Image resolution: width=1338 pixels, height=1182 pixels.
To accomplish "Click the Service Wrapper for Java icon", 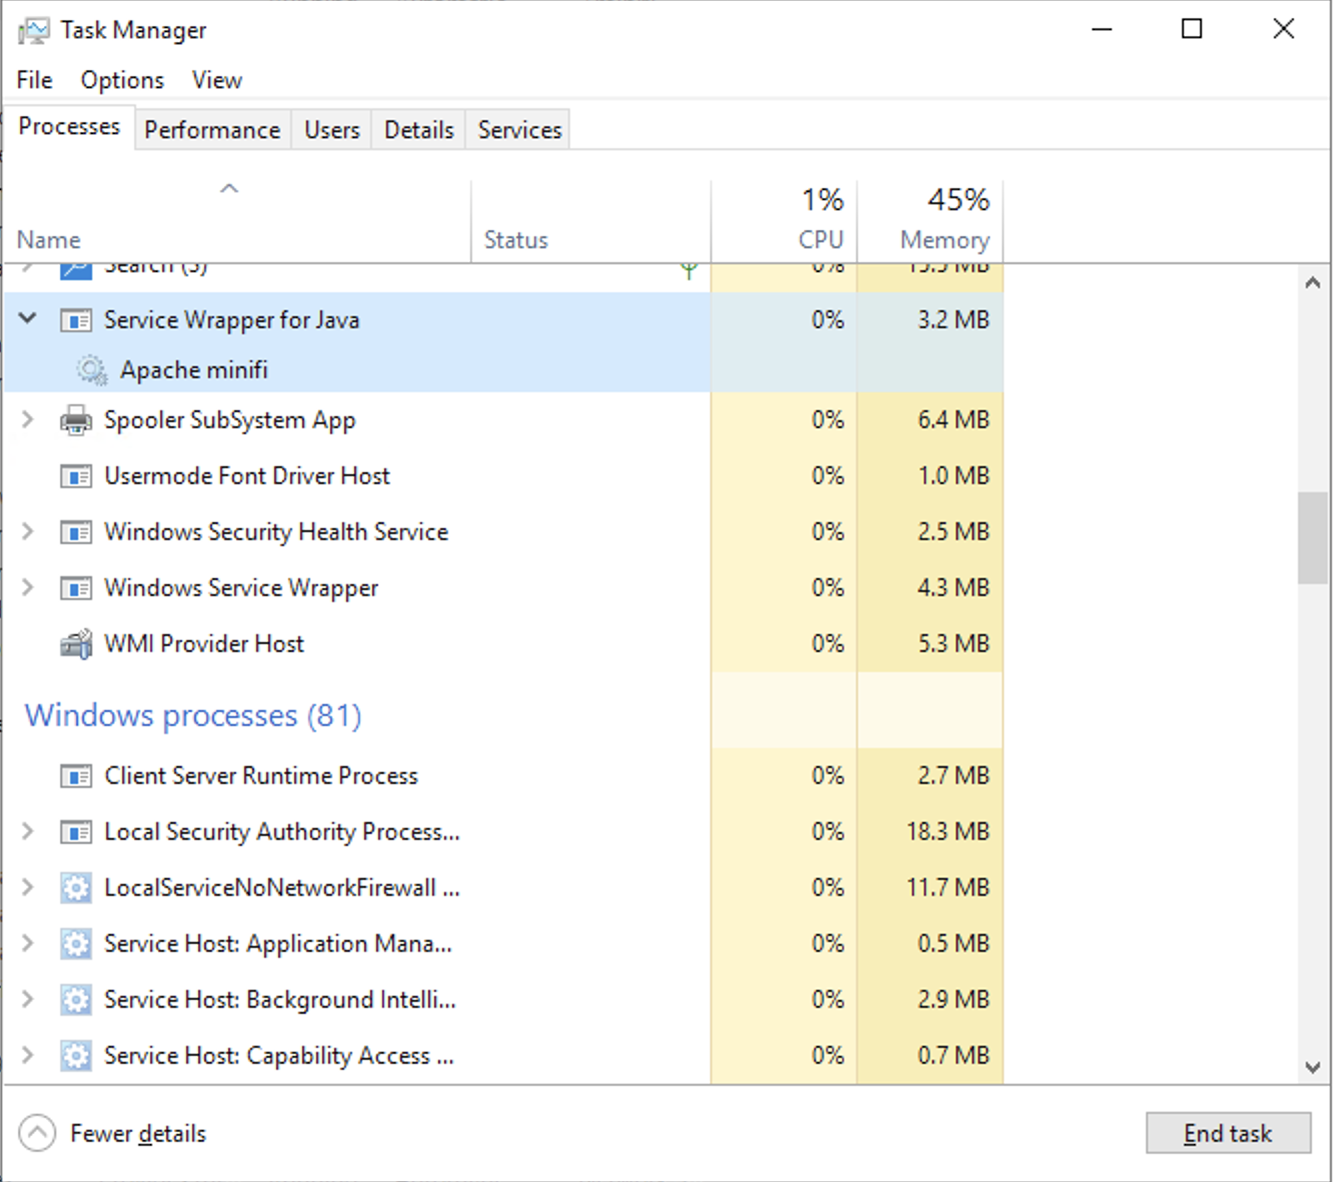I will 76,320.
